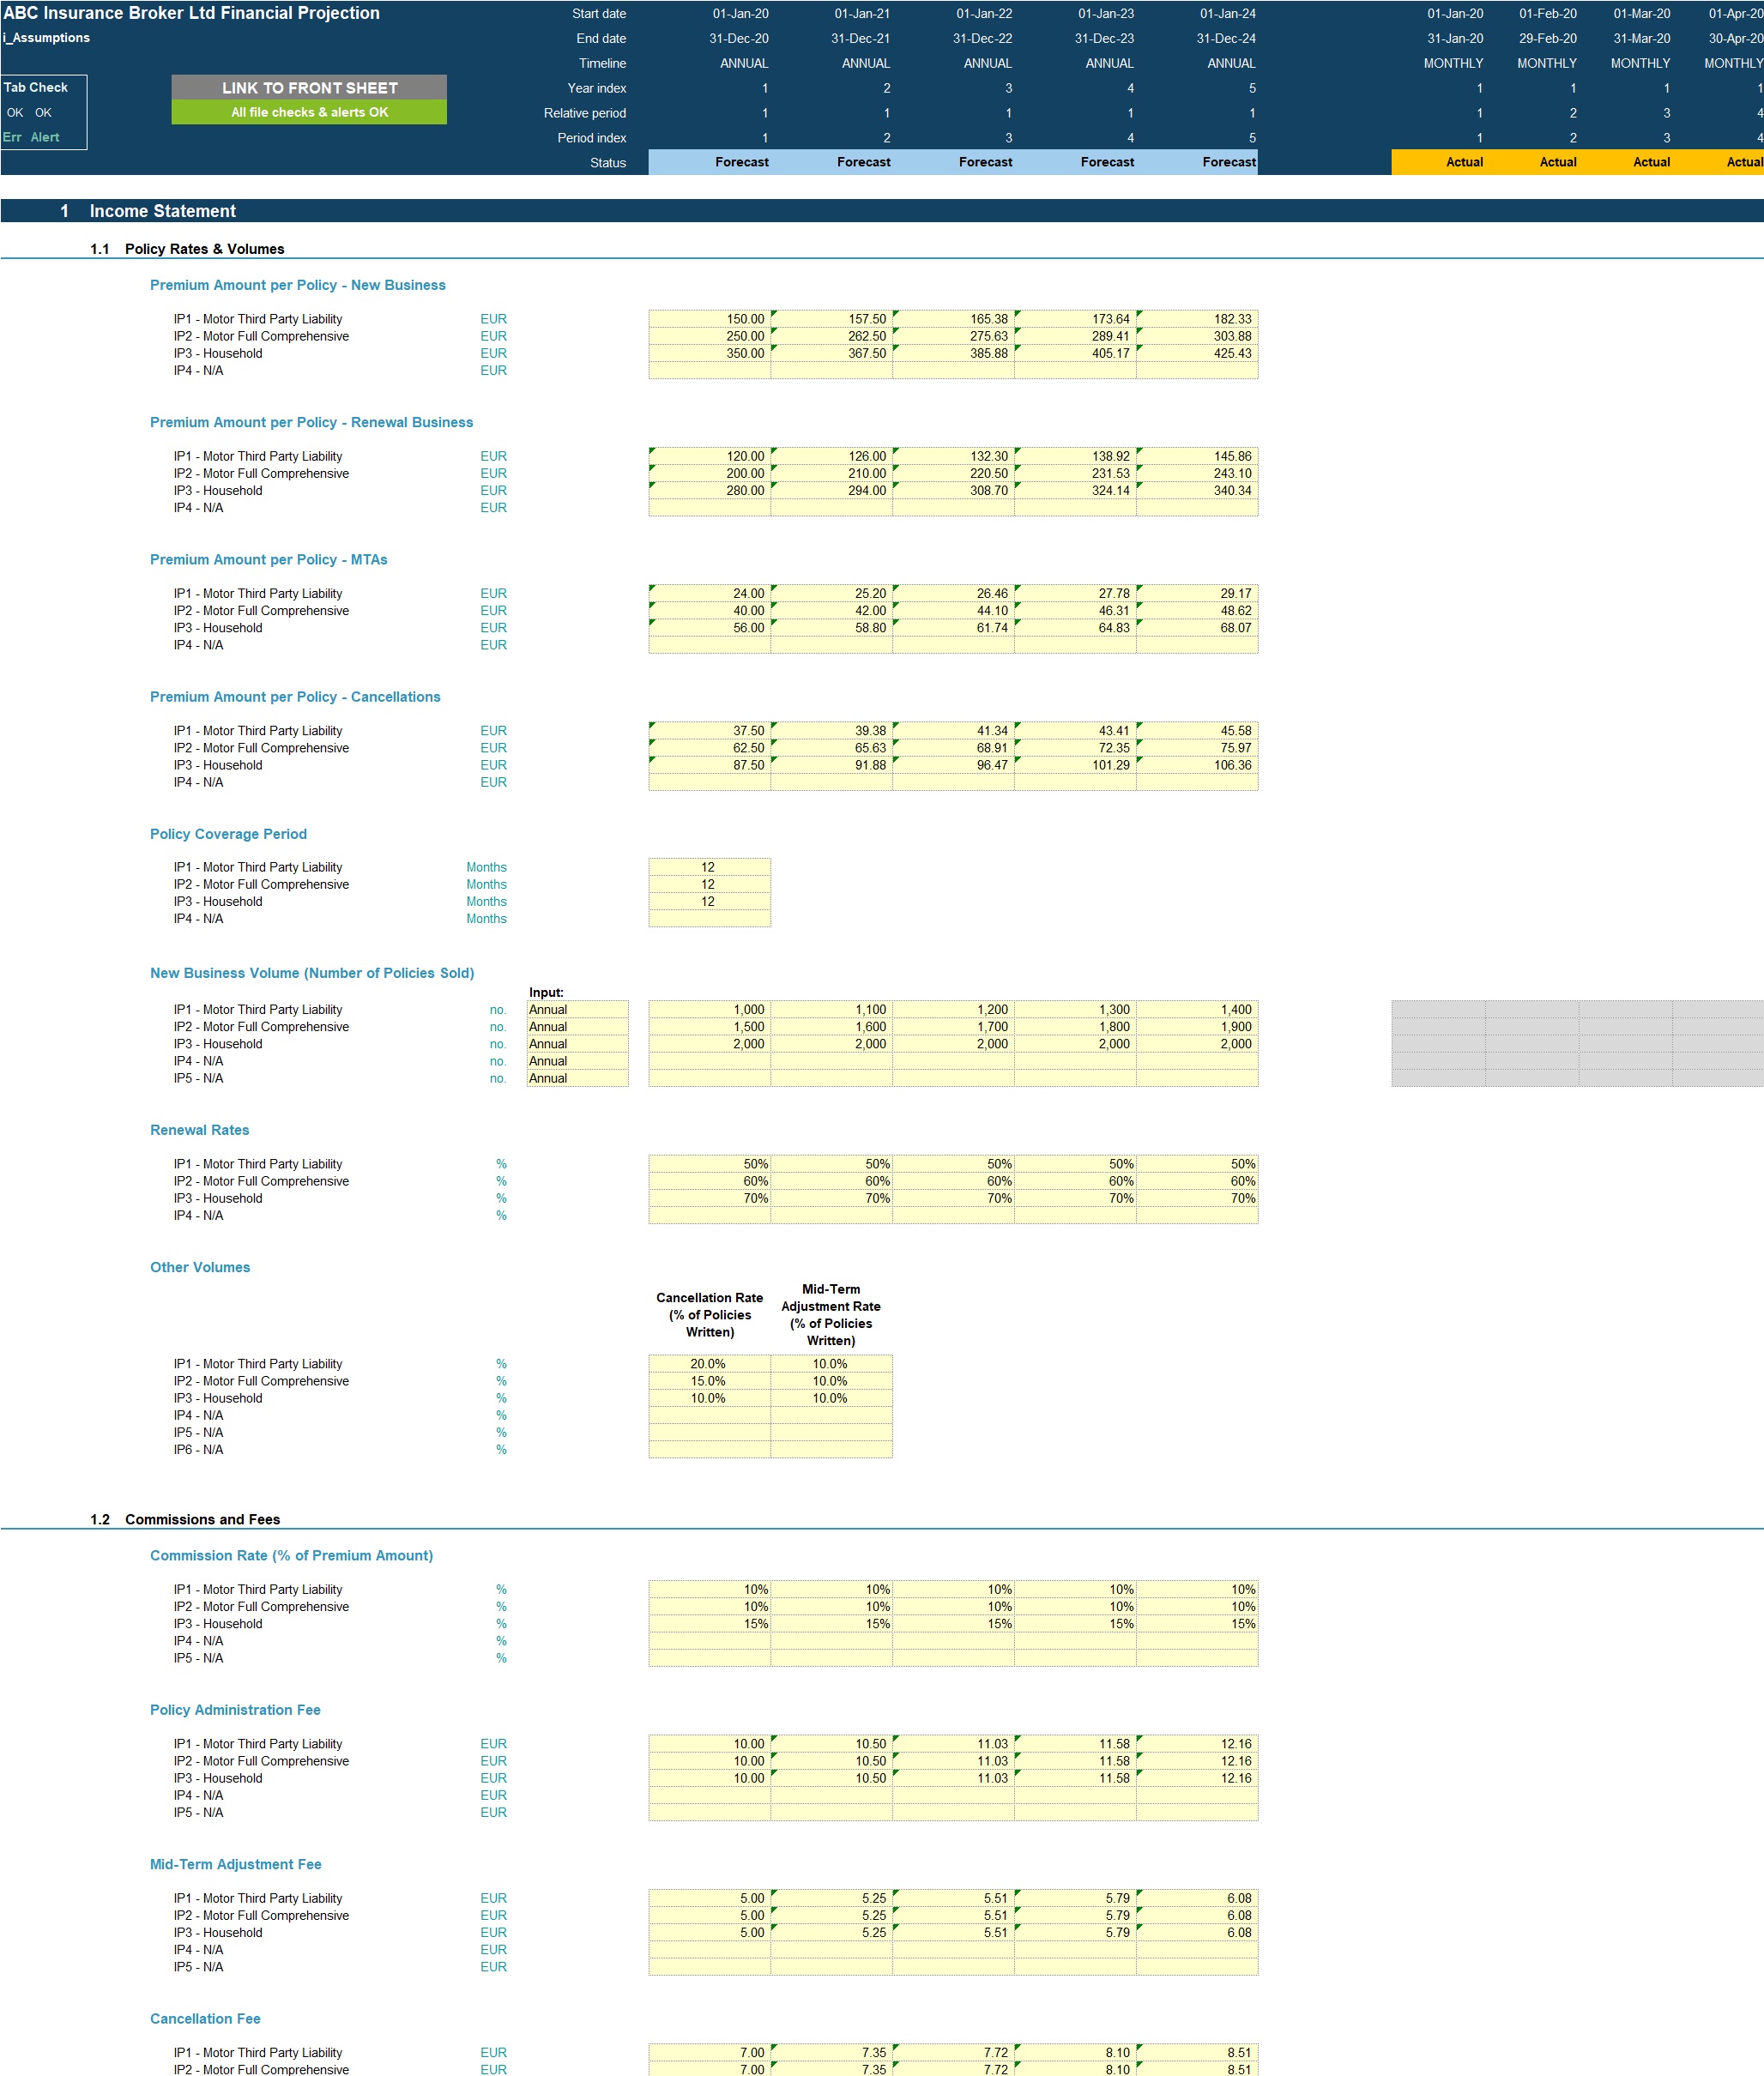The image size is (1764, 2076).
Task: Click the ABC Insurance Broker Ltd title
Action: click(192, 13)
